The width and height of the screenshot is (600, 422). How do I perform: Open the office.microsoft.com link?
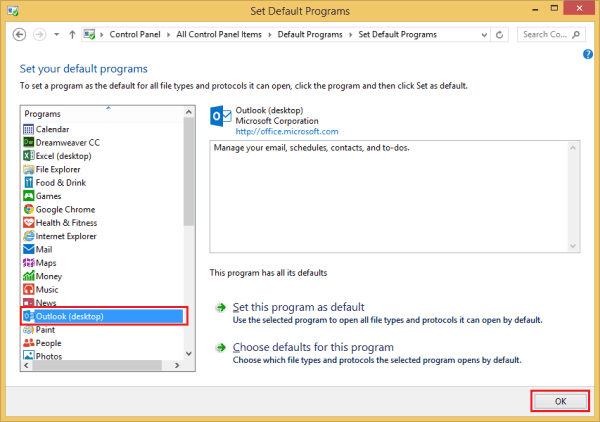pos(287,131)
